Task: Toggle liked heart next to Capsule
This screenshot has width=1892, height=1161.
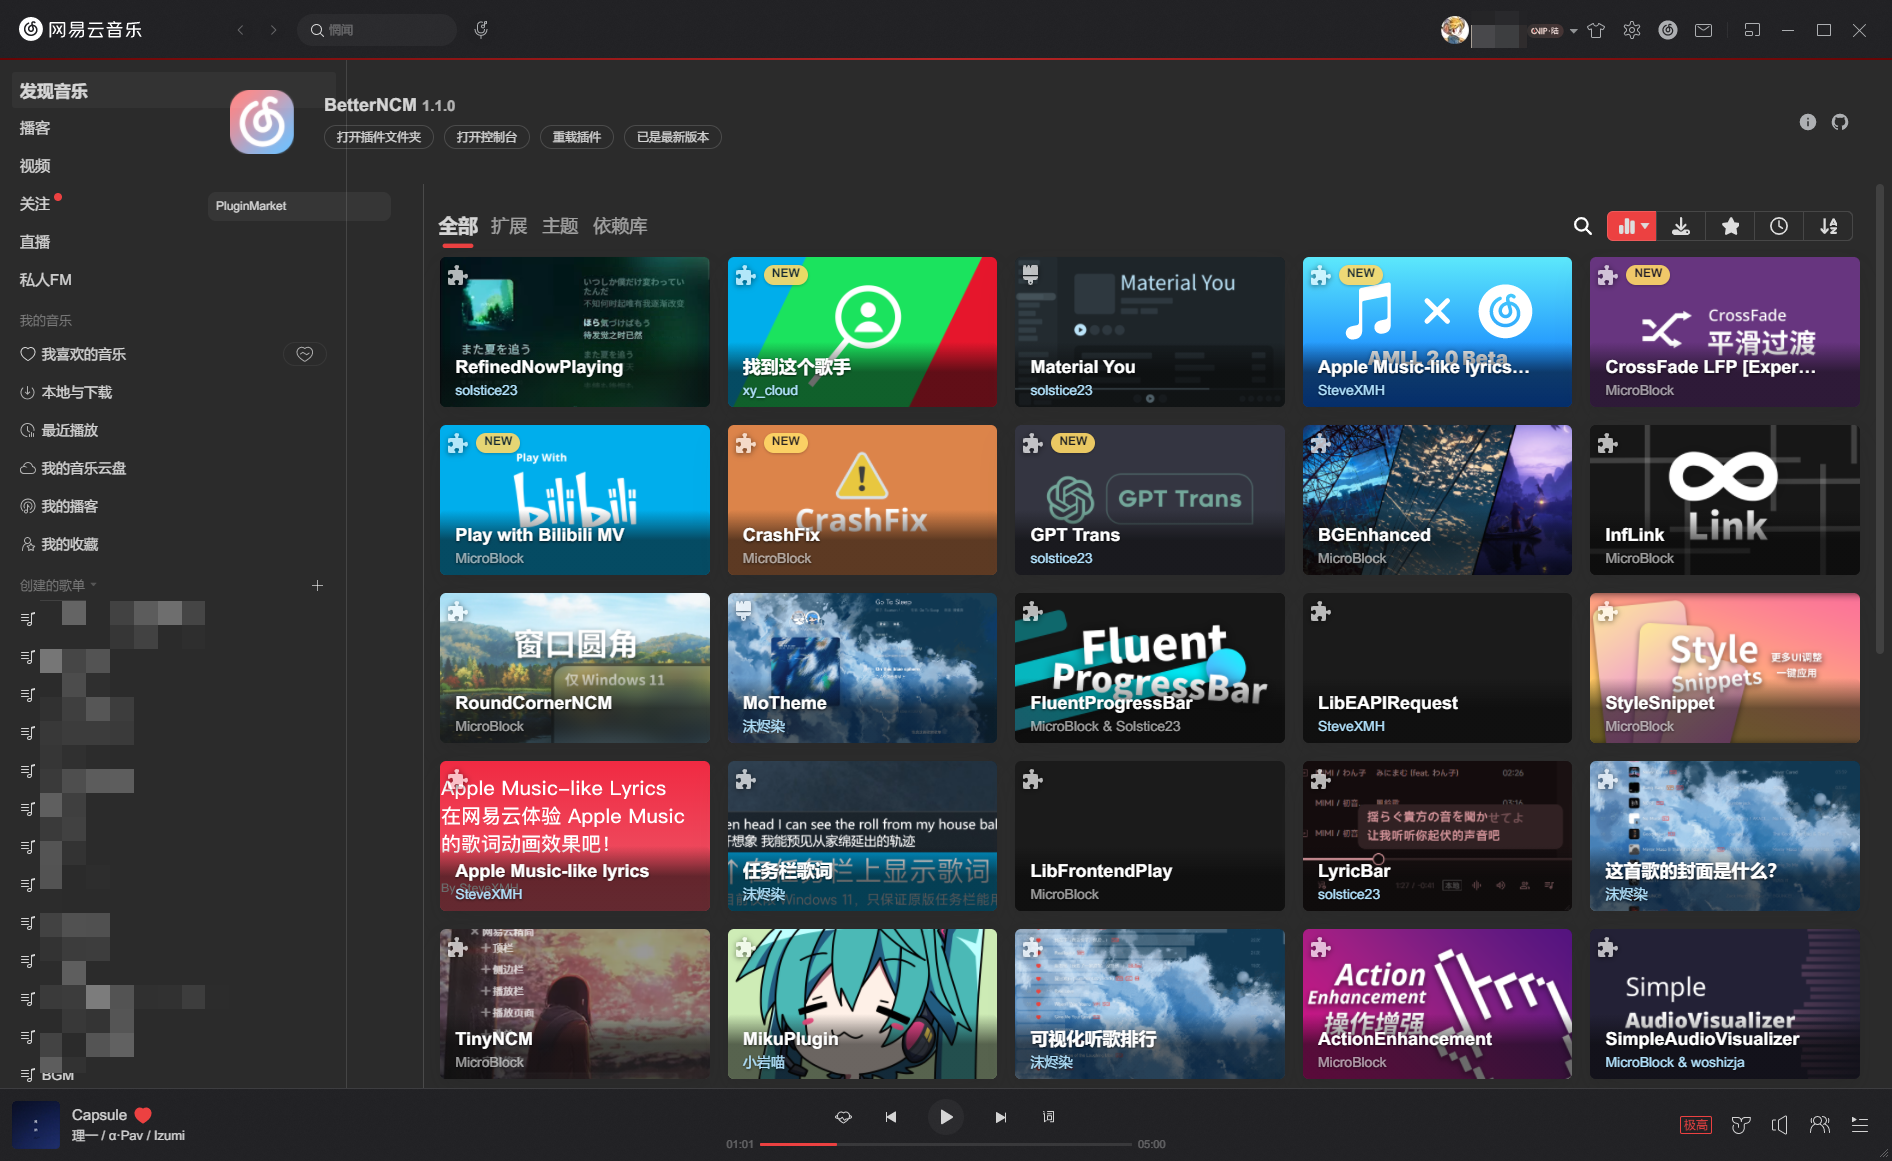Action: pos(143,1115)
